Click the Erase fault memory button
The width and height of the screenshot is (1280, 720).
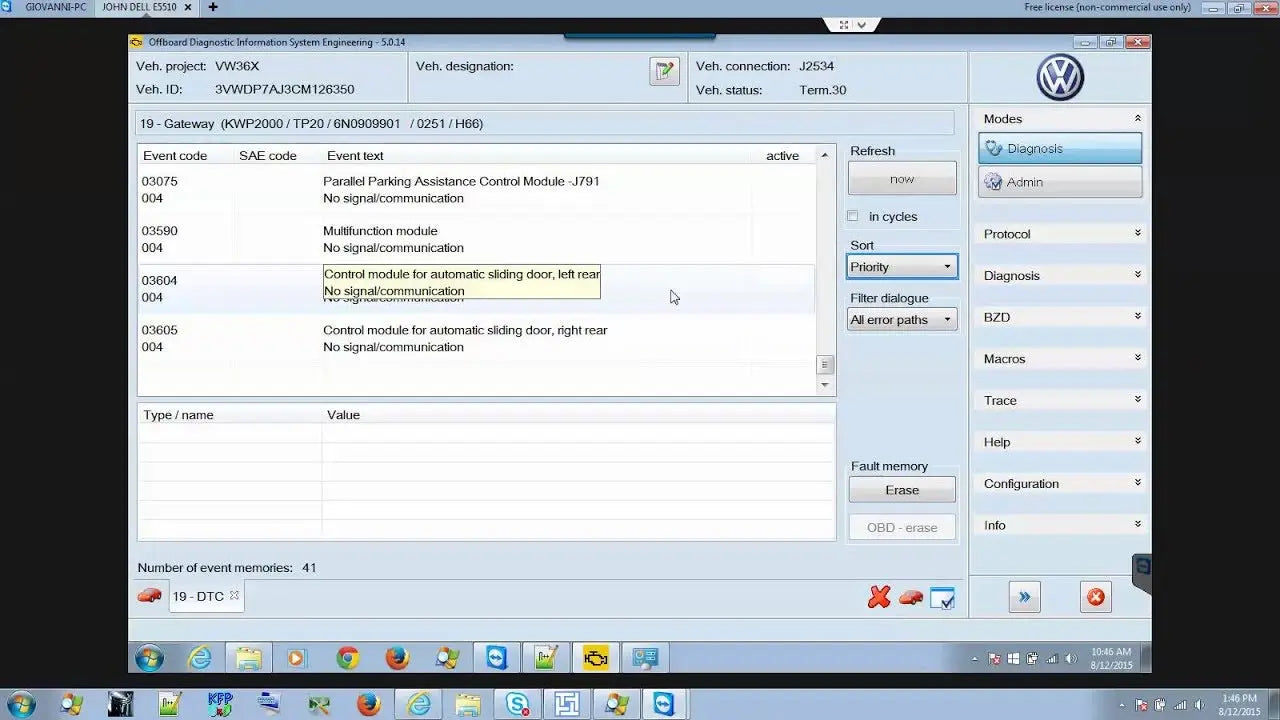902,490
